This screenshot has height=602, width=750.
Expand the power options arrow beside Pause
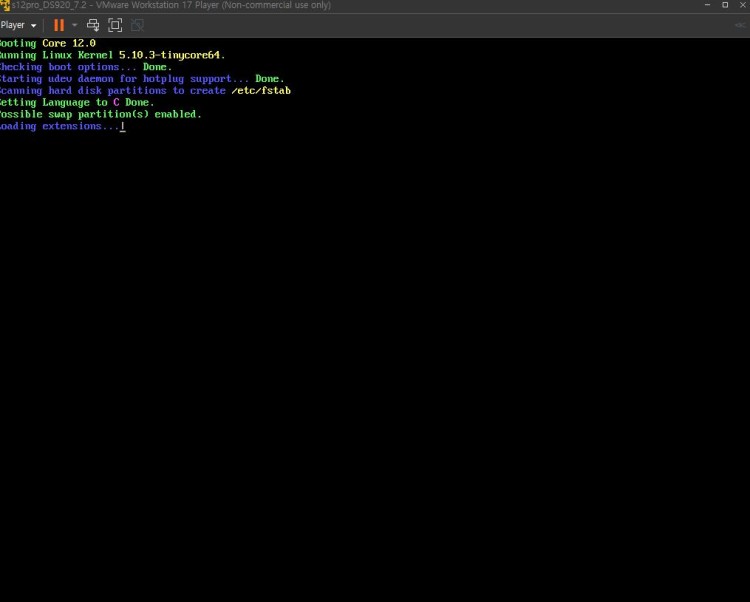point(74,25)
